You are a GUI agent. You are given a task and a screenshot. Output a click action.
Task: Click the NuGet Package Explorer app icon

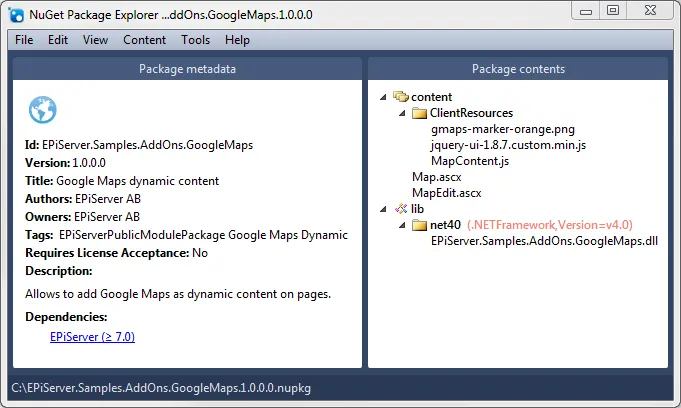pyautogui.click(x=17, y=15)
